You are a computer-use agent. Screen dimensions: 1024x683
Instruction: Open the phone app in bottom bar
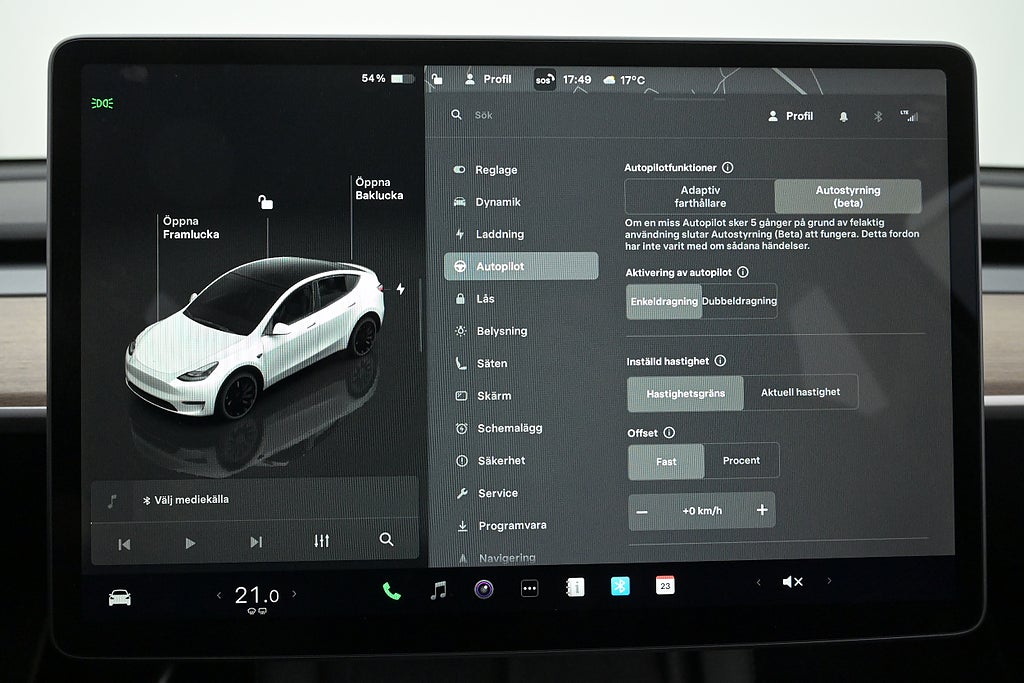pyautogui.click(x=391, y=590)
